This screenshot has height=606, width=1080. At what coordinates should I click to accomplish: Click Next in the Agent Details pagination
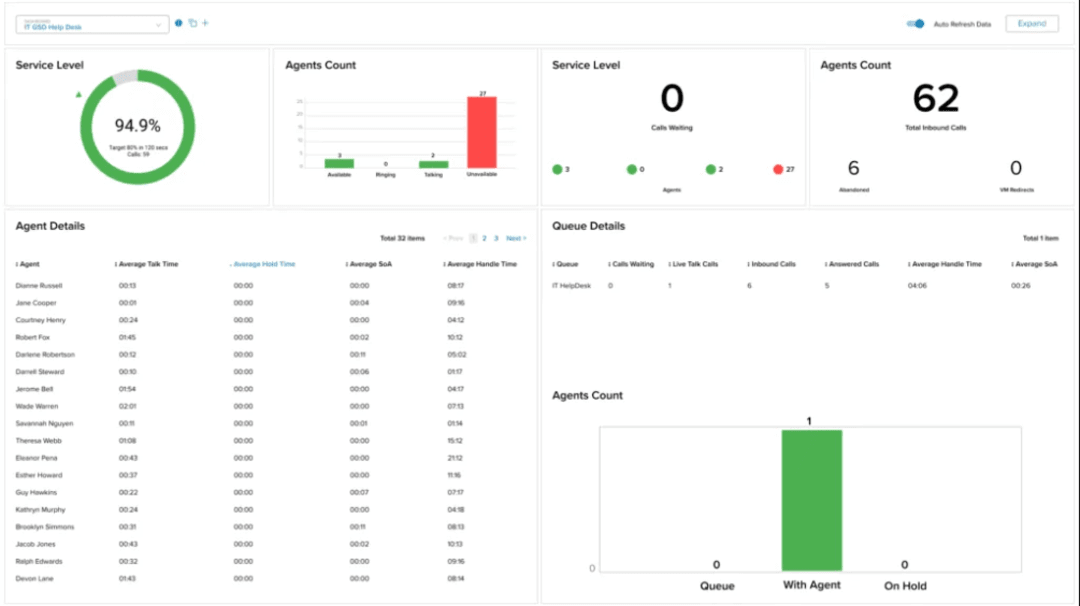click(515, 238)
